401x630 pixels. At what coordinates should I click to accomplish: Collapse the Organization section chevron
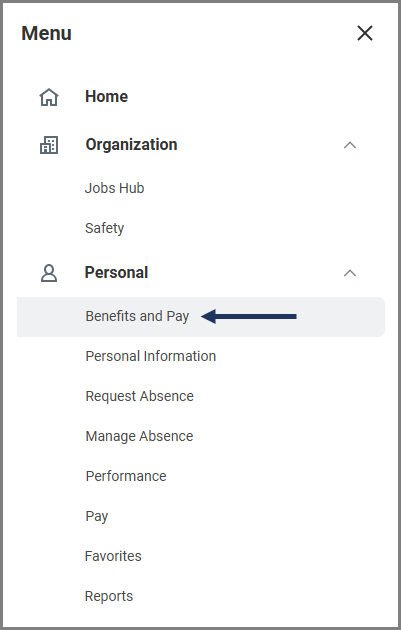tap(350, 145)
